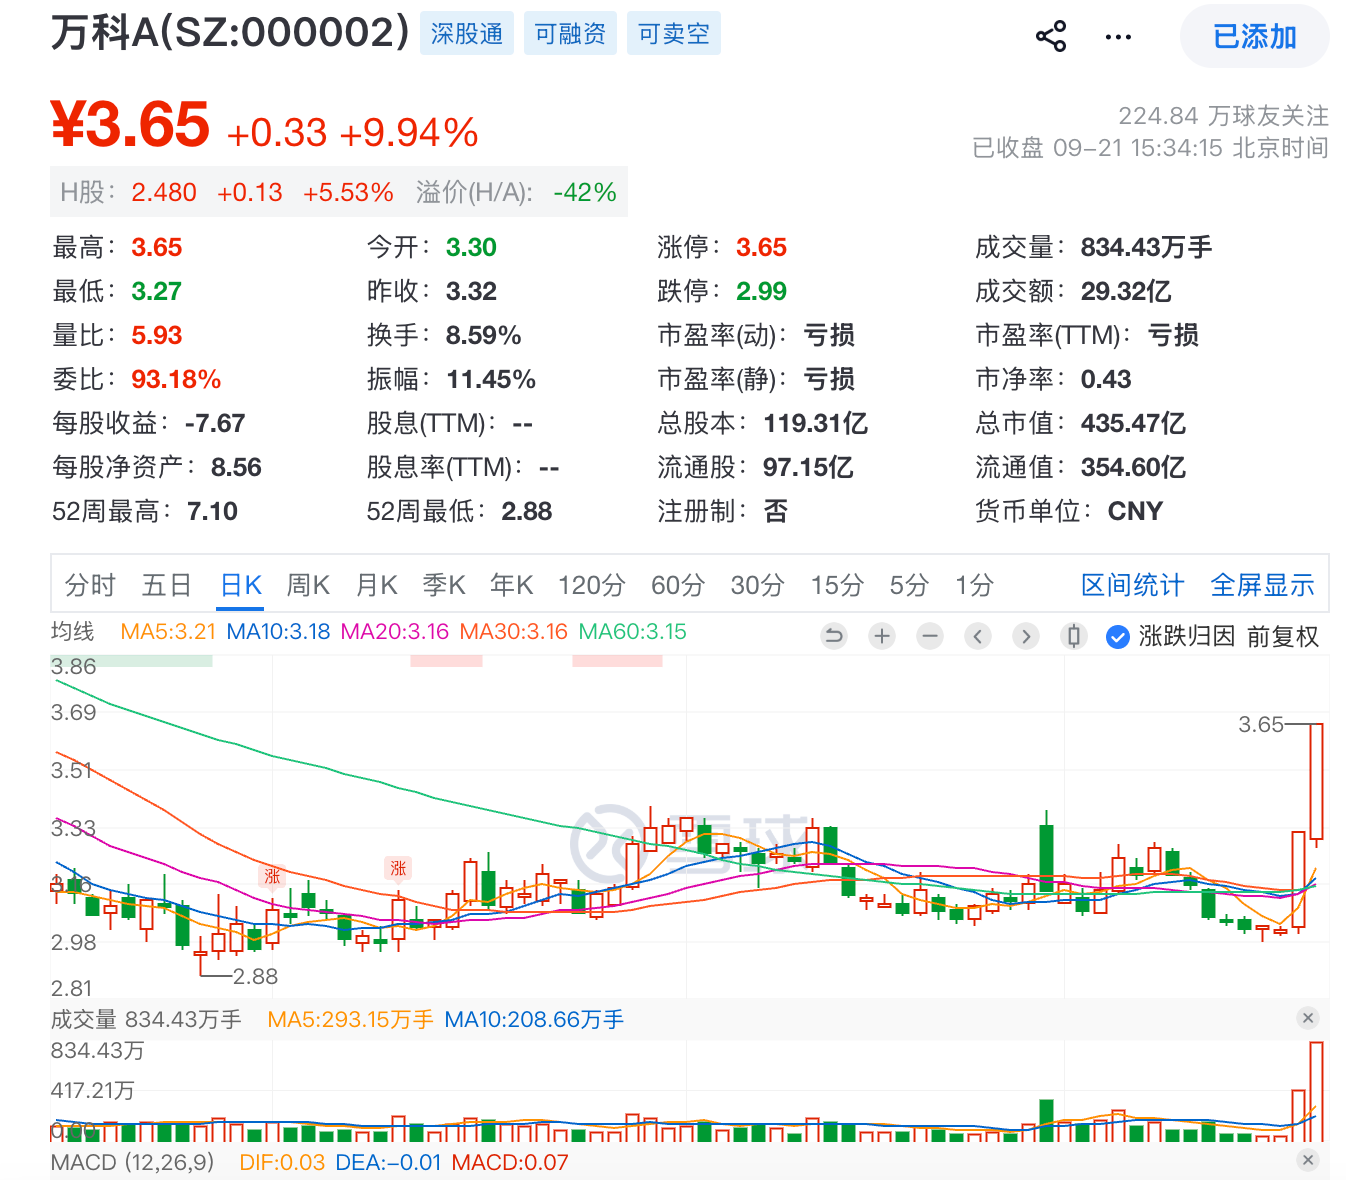Viewport: 1346px width, 1180px height.
Task: Share this stock via share icon
Action: (x=1050, y=37)
